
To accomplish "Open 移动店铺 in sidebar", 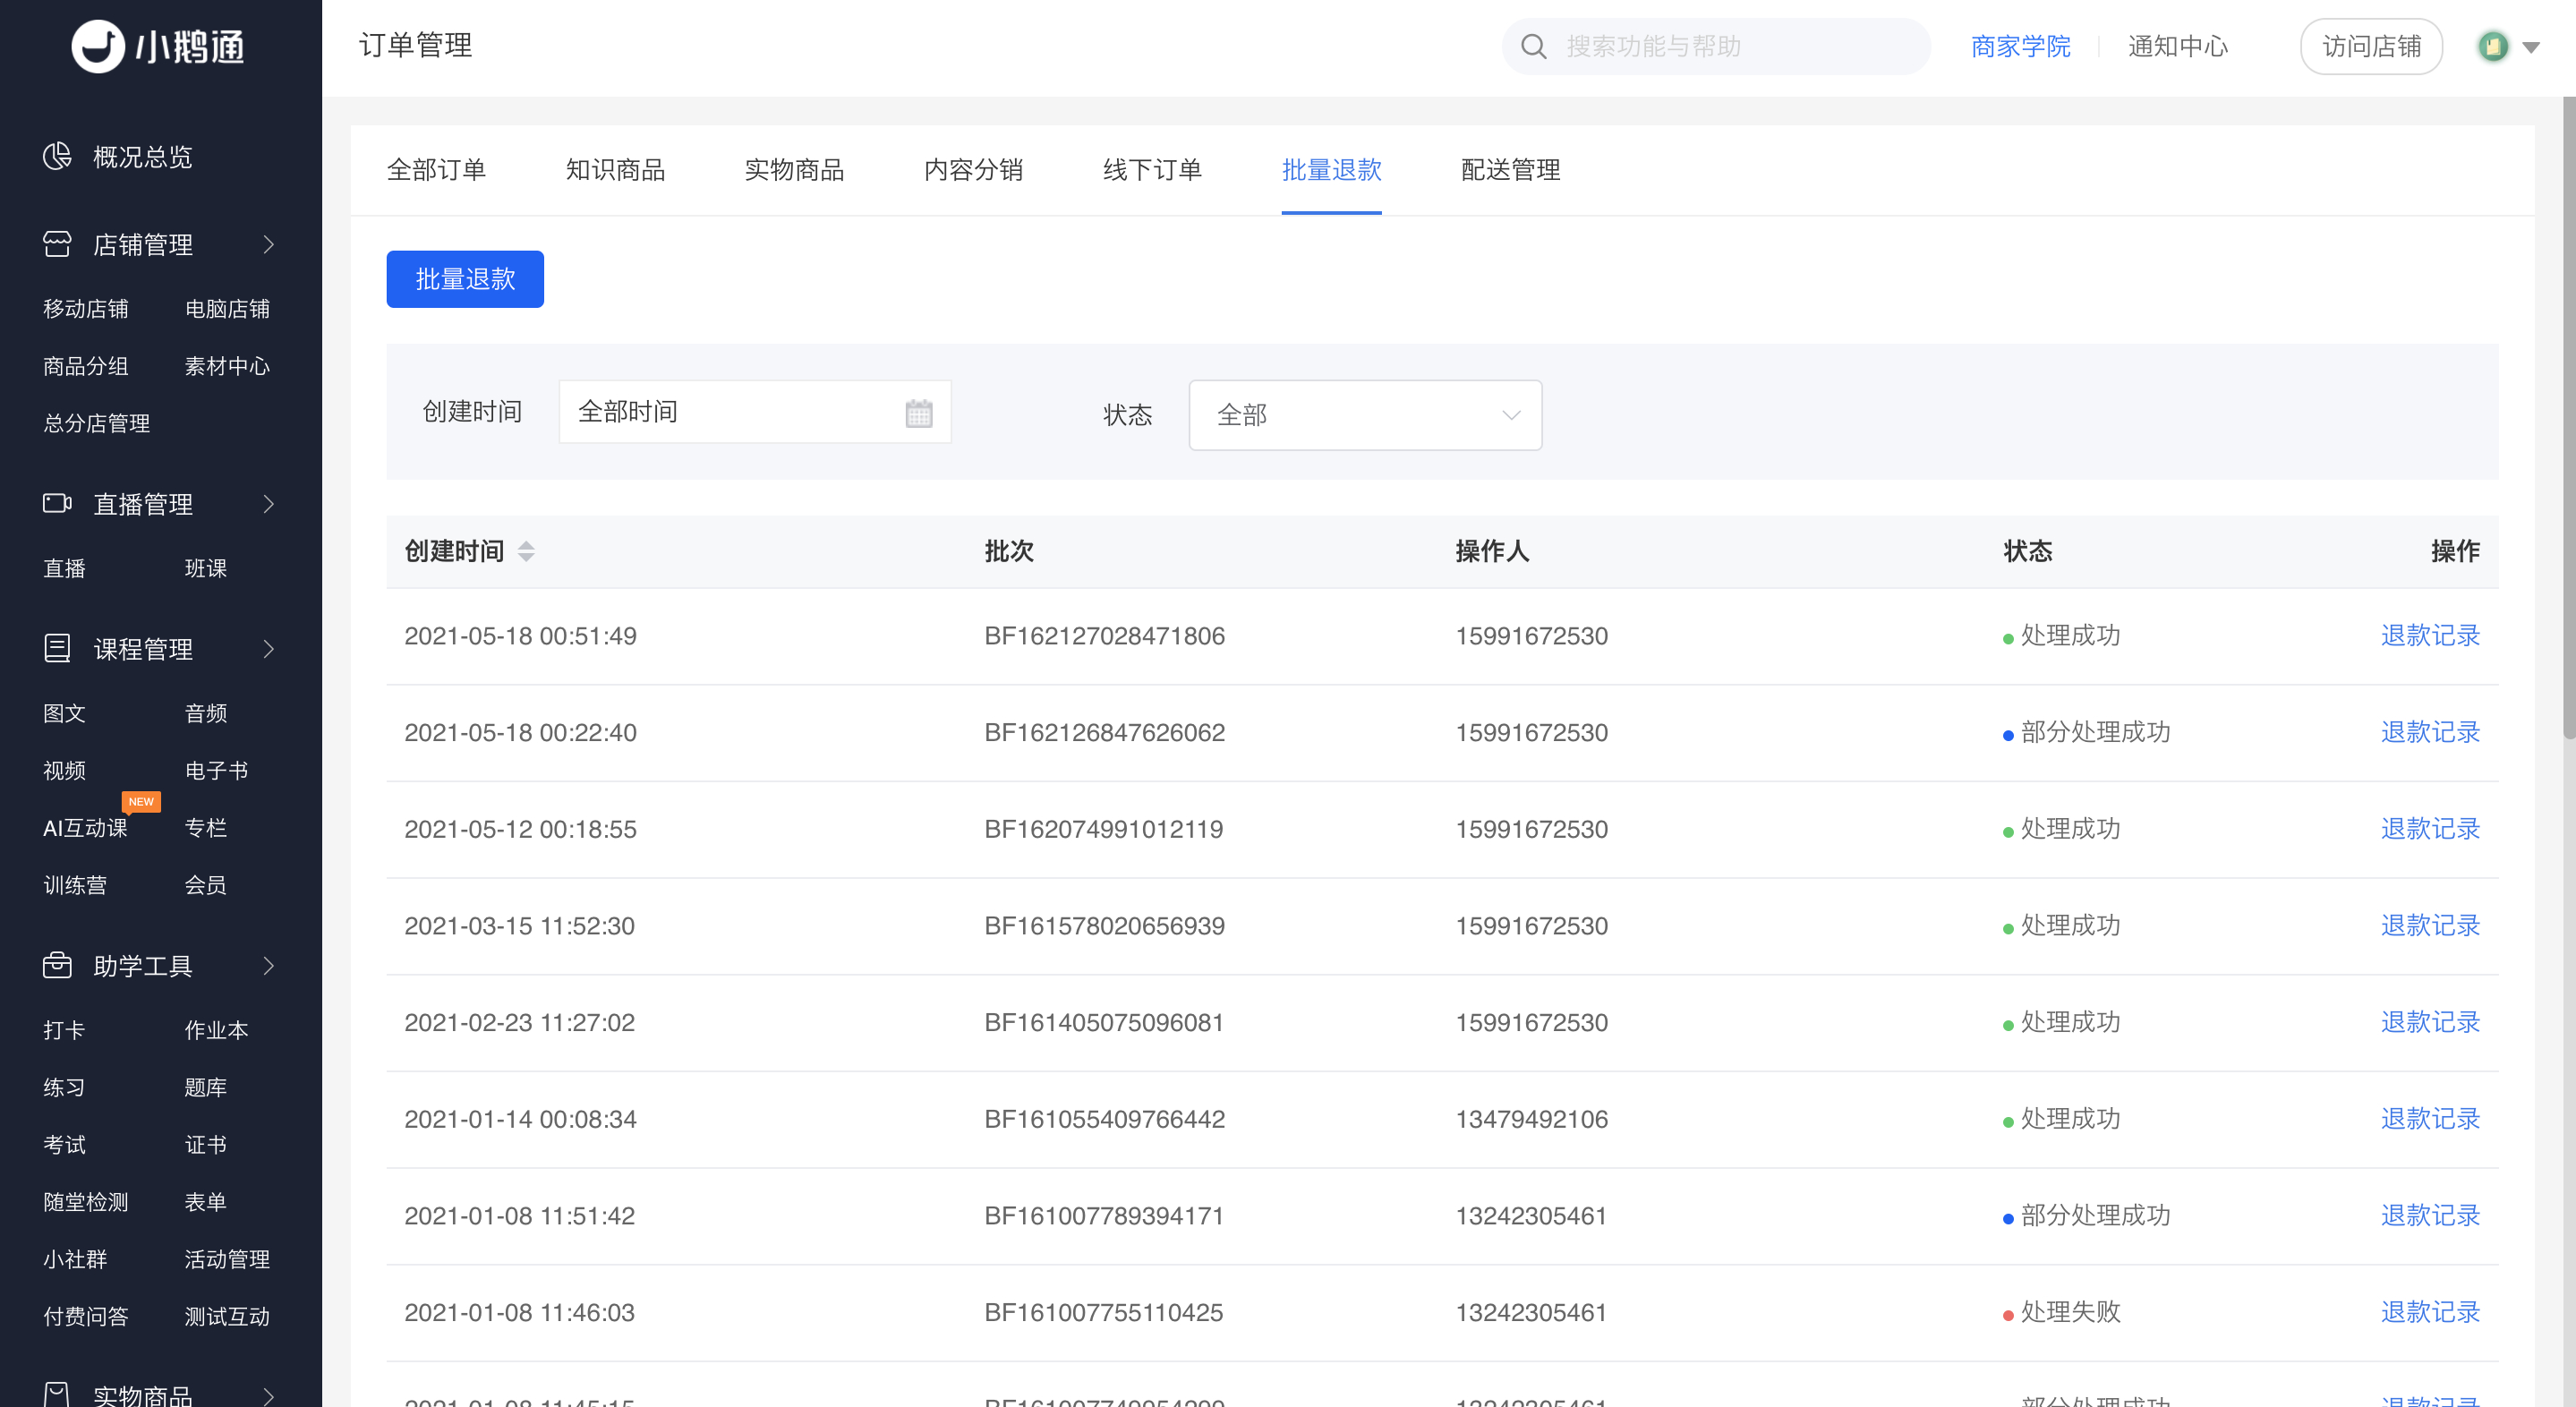I will (86, 309).
